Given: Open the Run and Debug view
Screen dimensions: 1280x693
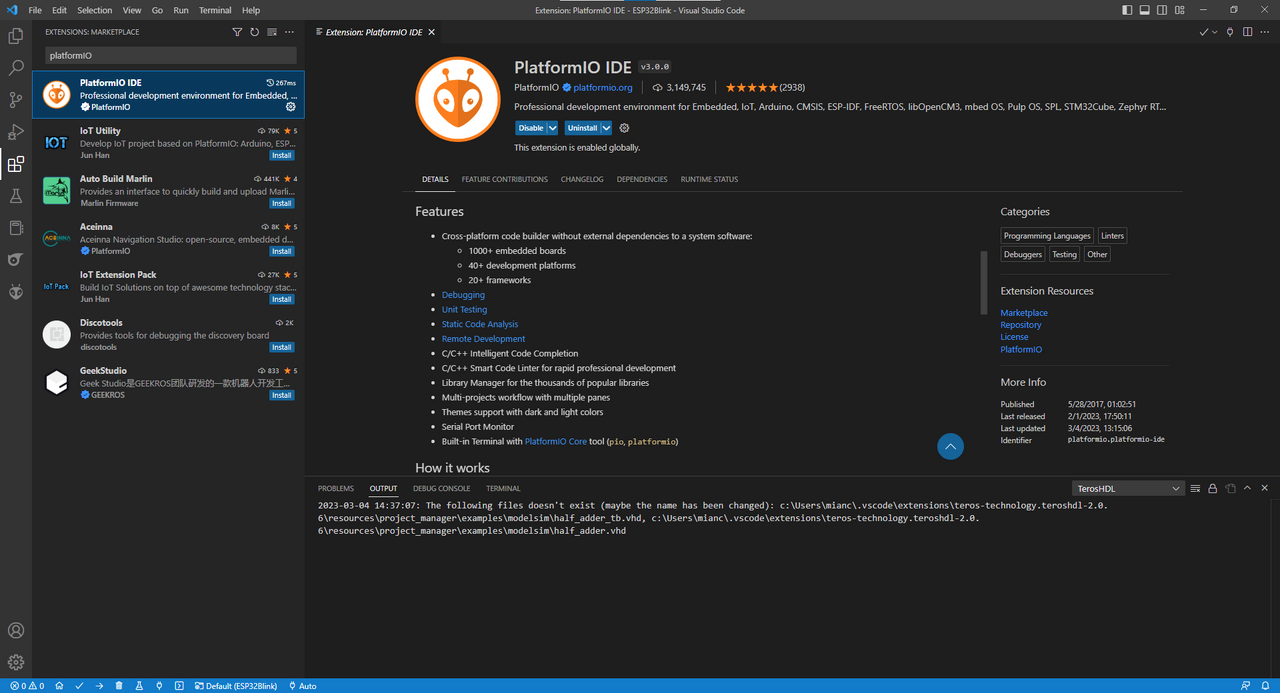Looking at the screenshot, I should point(16,132).
